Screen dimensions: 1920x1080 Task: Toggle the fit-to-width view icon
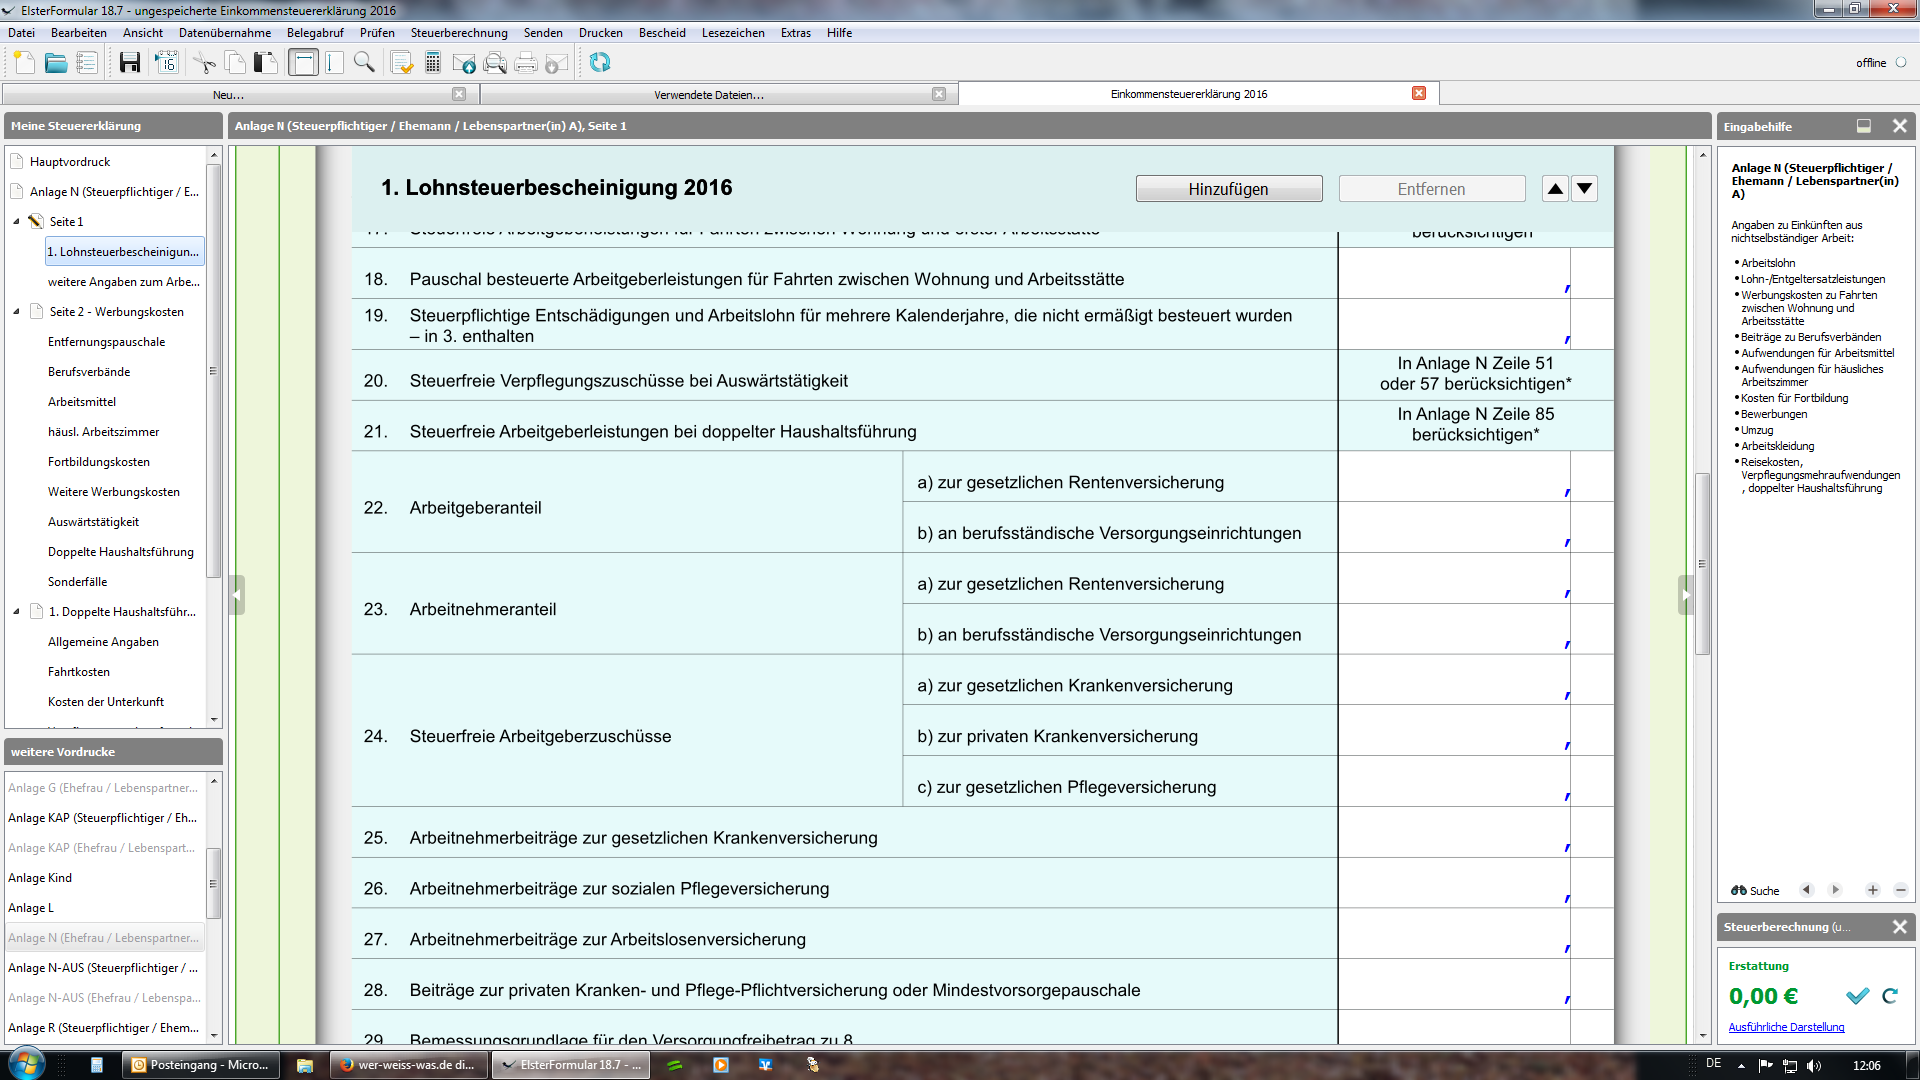(303, 63)
